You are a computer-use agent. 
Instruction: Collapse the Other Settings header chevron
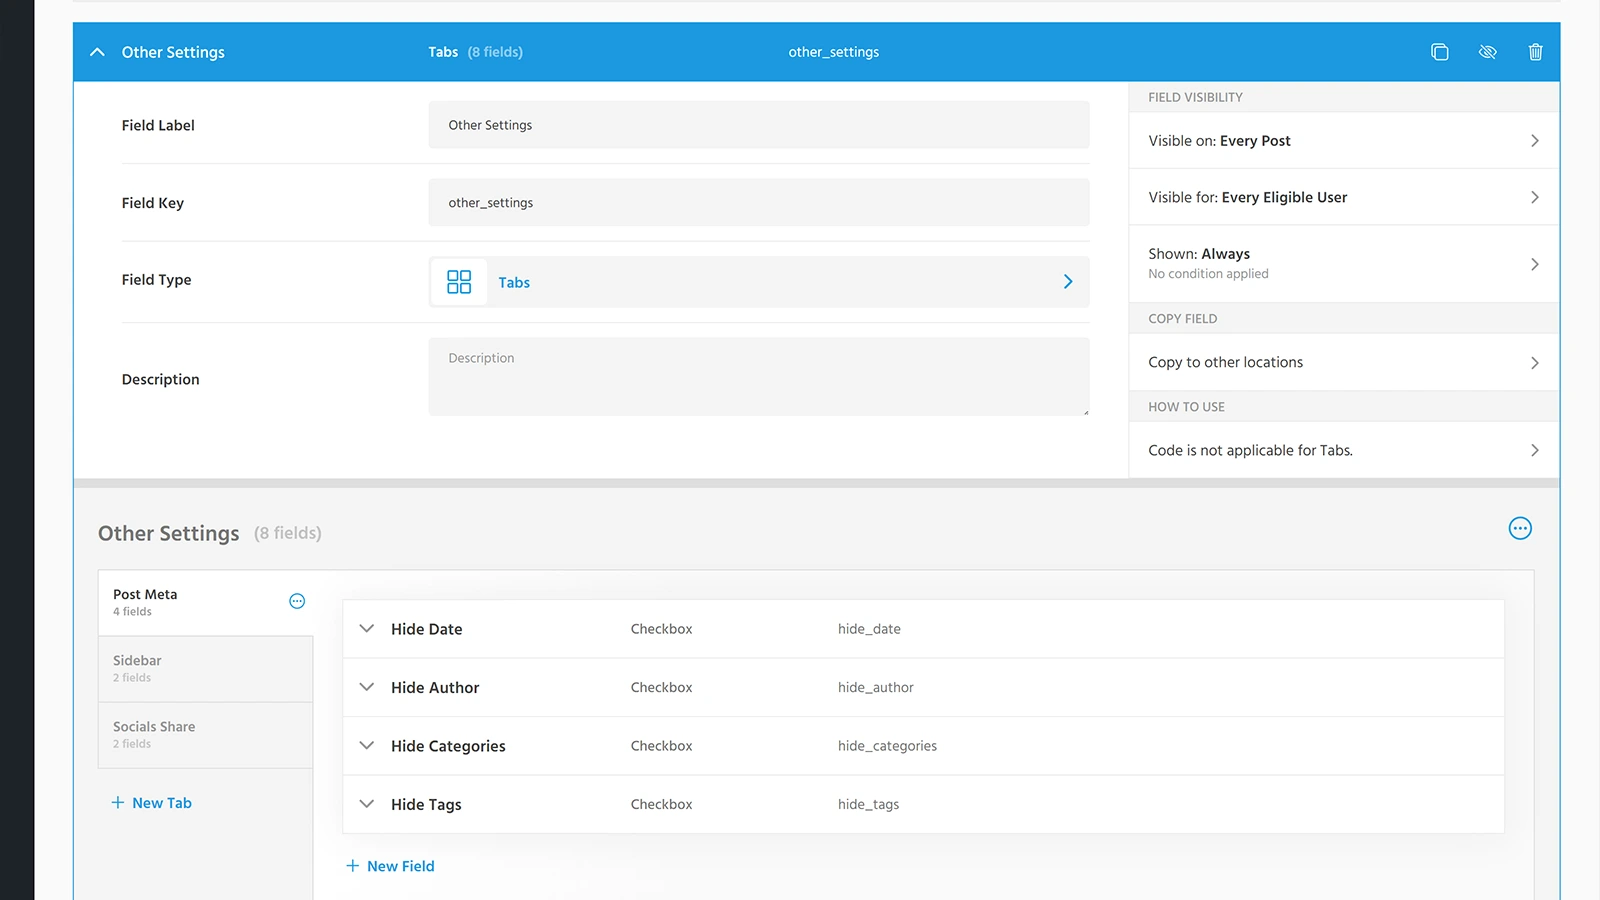tap(97, 51)
